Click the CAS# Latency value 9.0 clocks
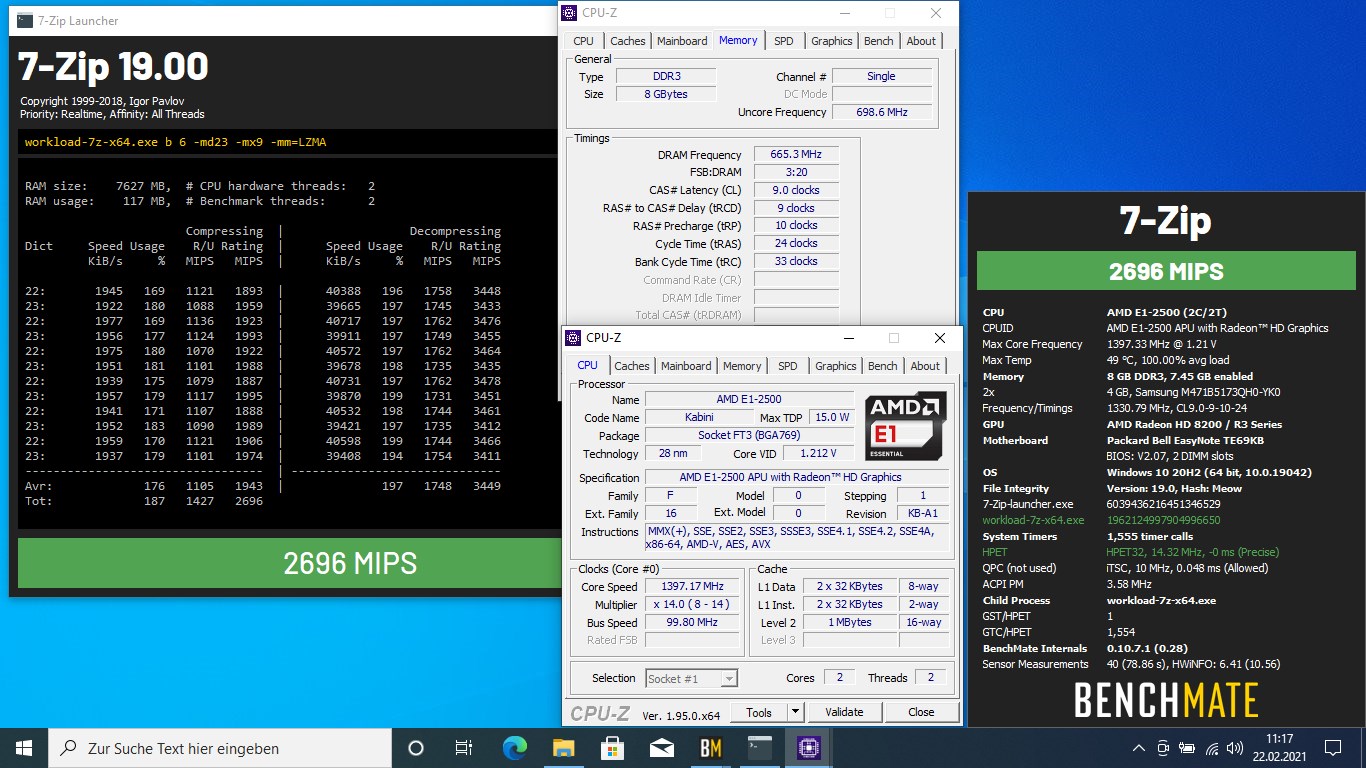This screenshot has width=1366, height=768. pyautogui.click(x=796, y=190)
